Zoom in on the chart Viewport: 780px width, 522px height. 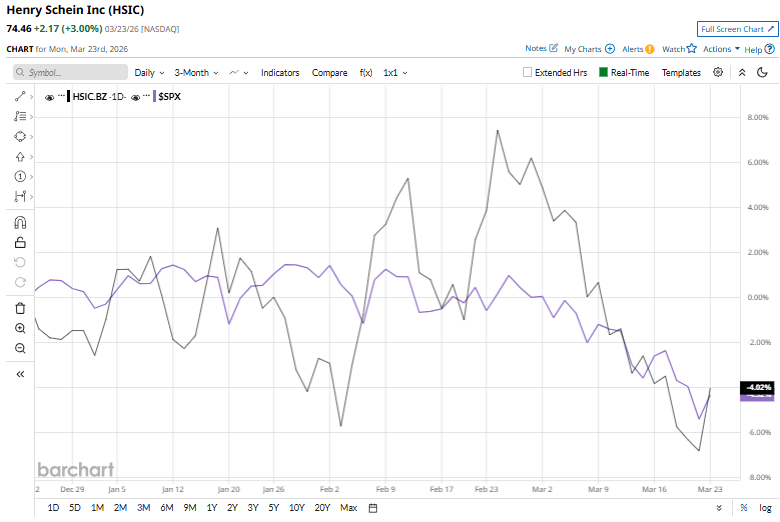tap(20, 328)
